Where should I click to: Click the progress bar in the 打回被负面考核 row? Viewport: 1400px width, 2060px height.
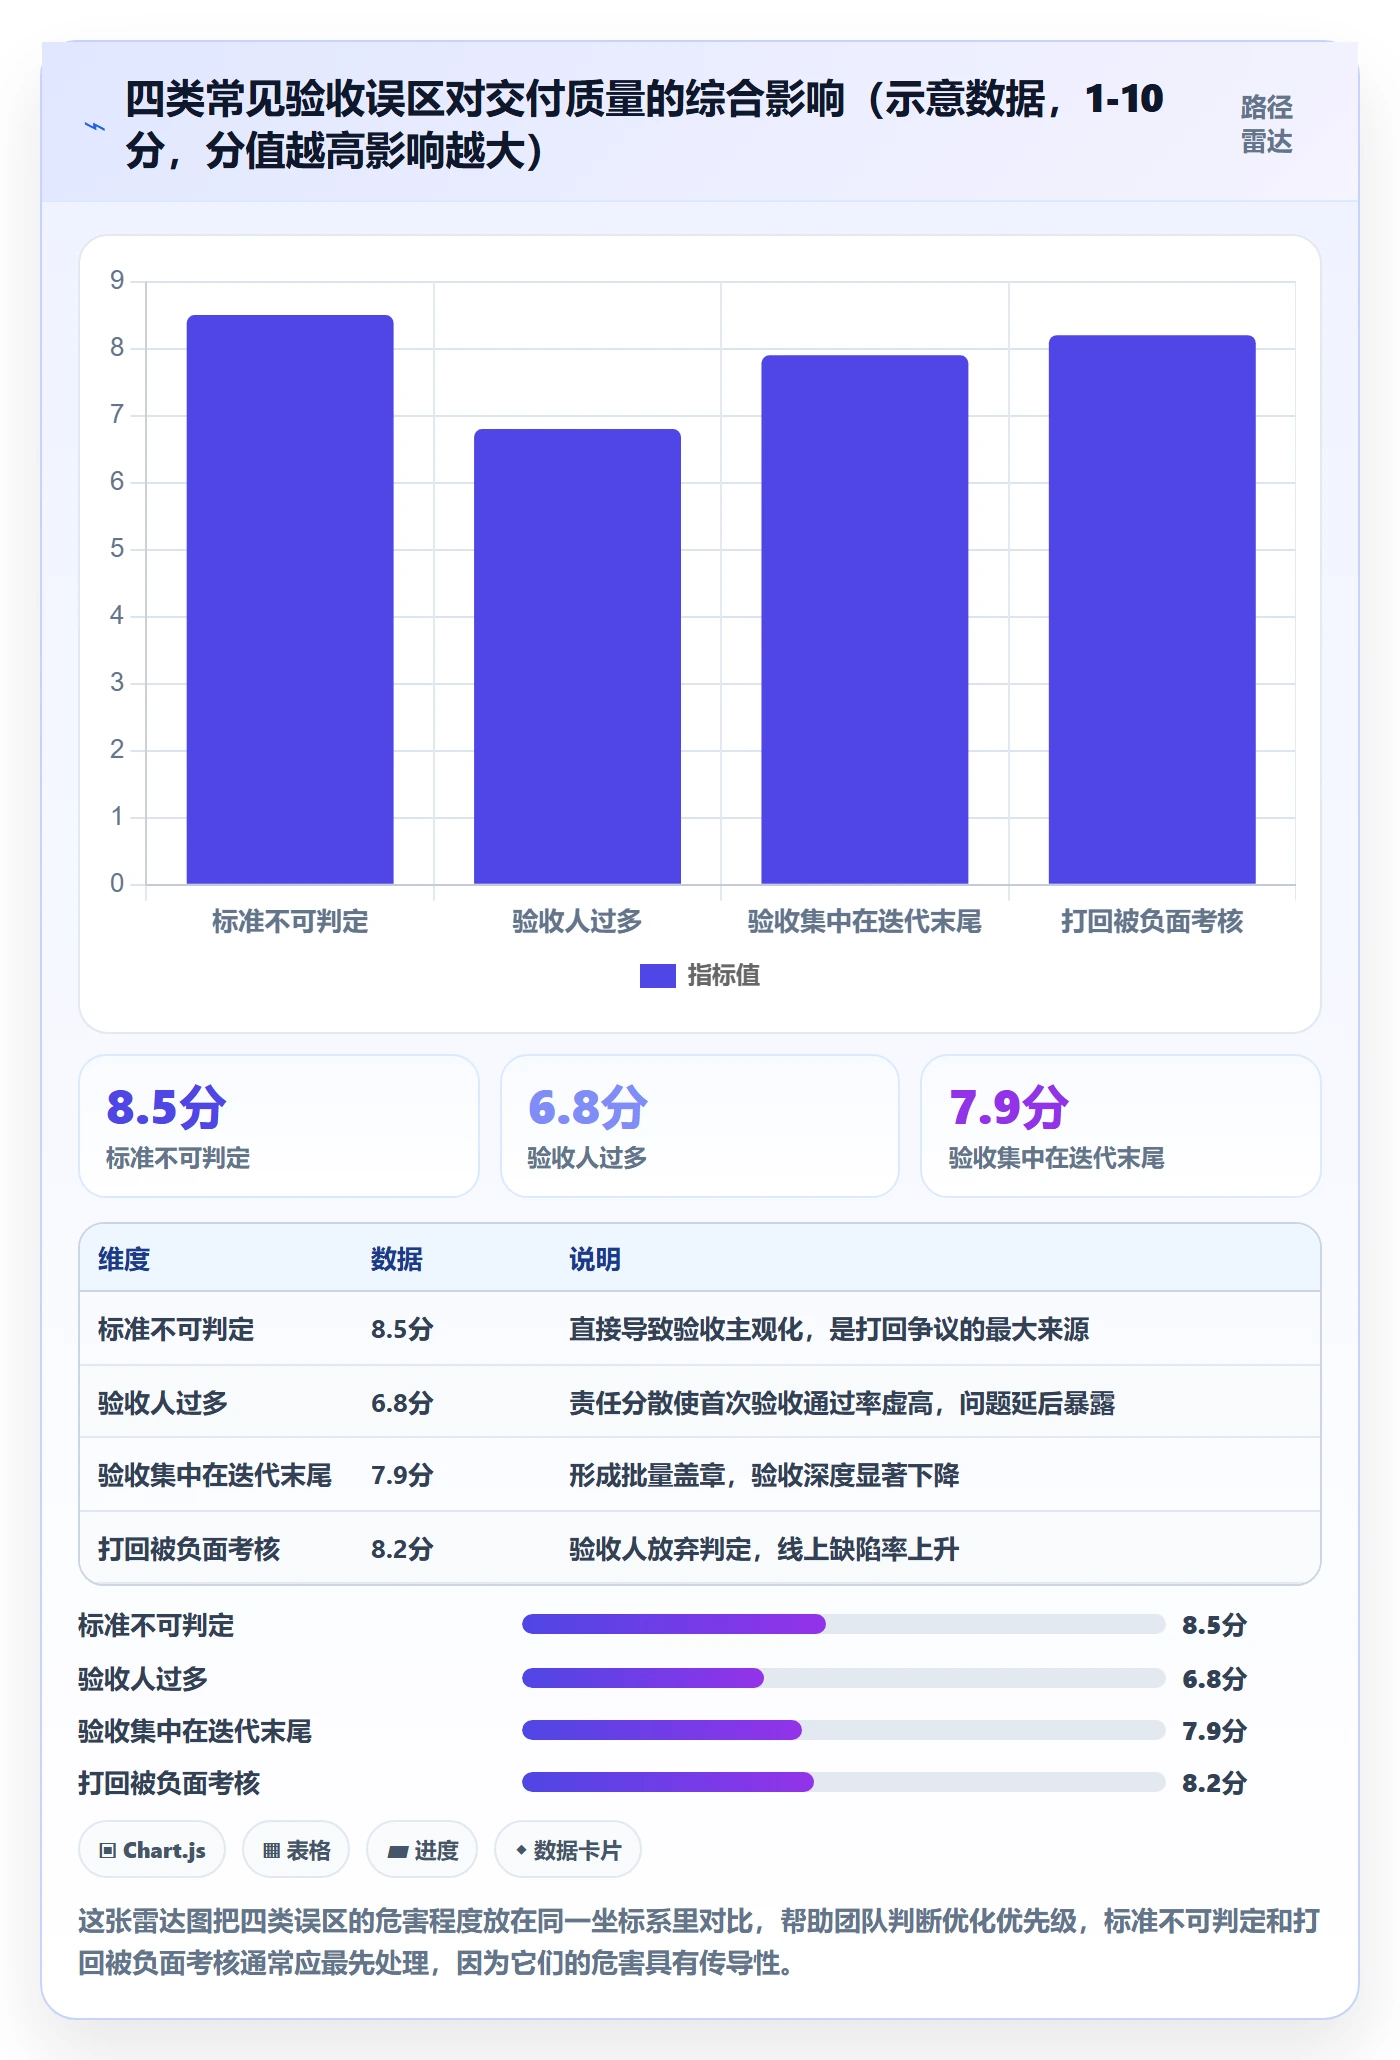click(x=843, y=1782)
